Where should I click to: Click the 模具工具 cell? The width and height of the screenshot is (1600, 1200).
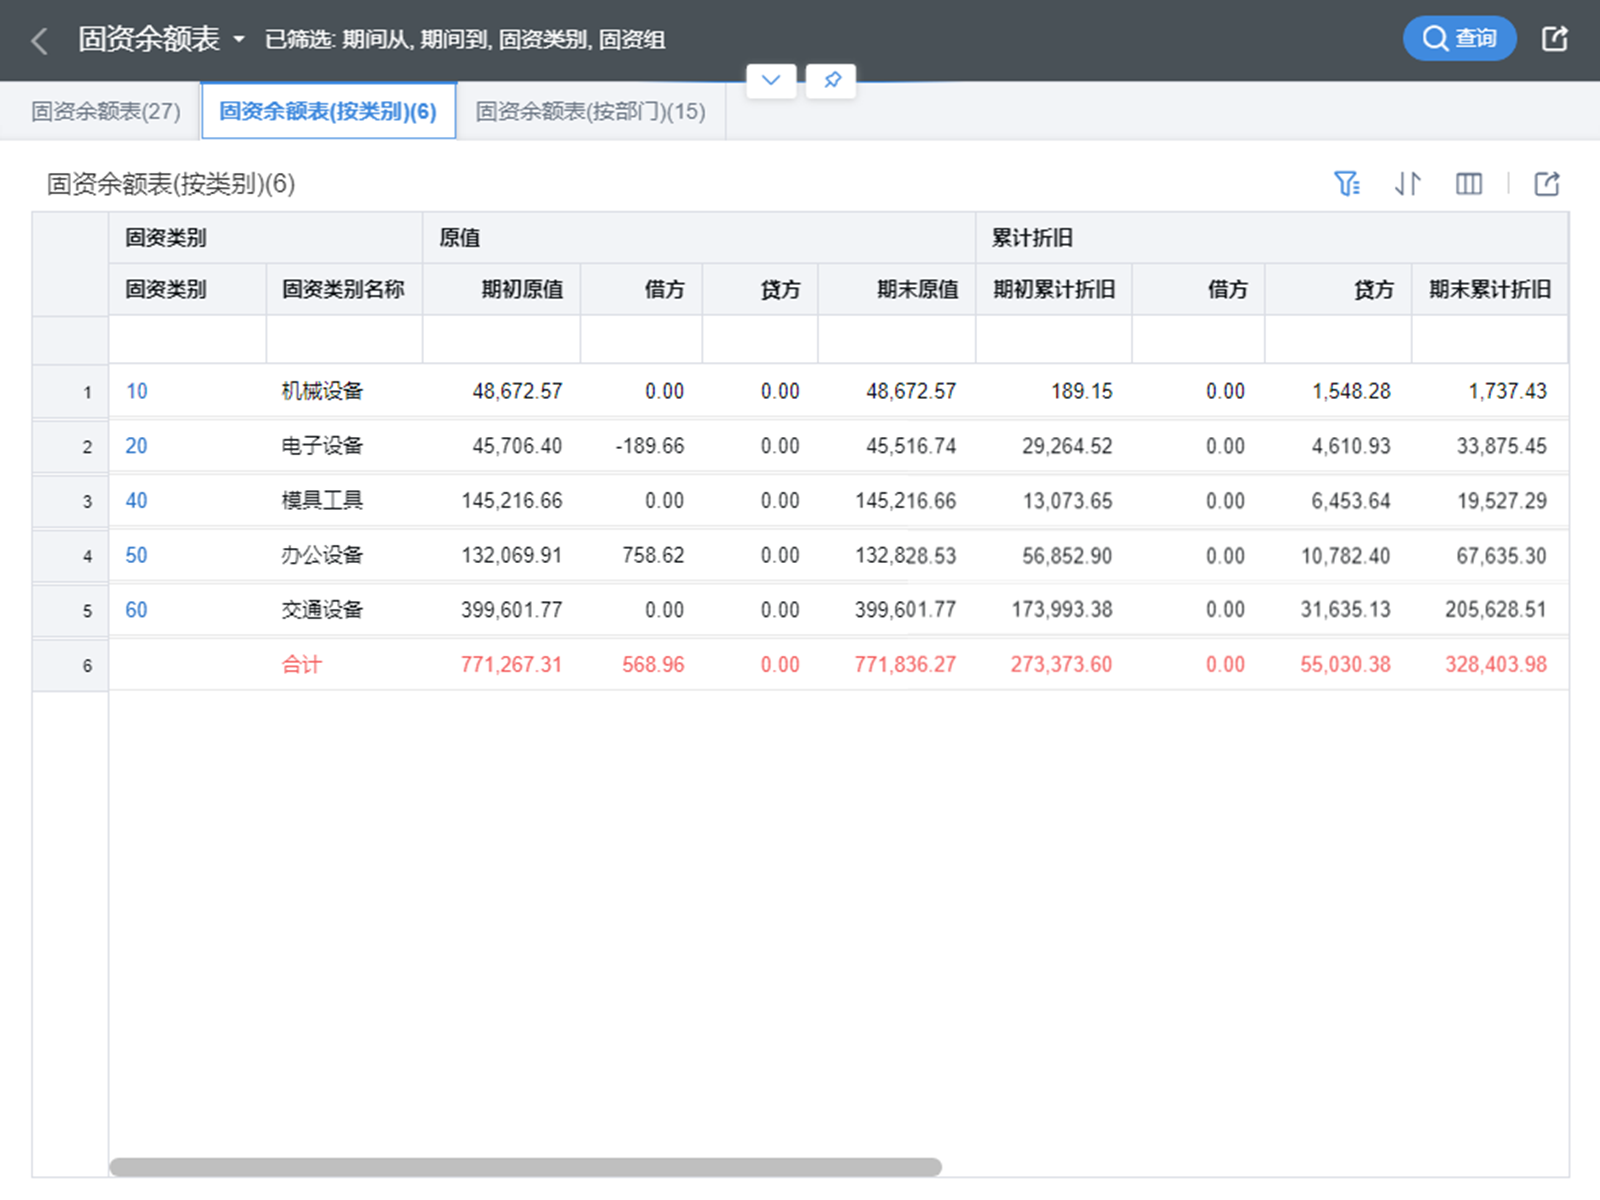[x=322, y=500]
